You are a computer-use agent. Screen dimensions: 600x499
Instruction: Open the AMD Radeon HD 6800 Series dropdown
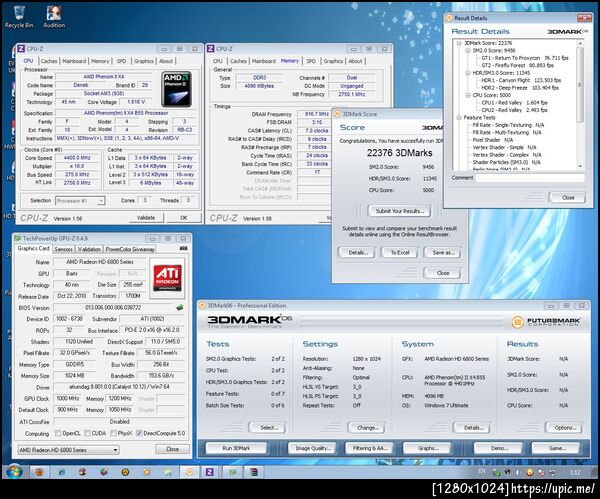68,450
